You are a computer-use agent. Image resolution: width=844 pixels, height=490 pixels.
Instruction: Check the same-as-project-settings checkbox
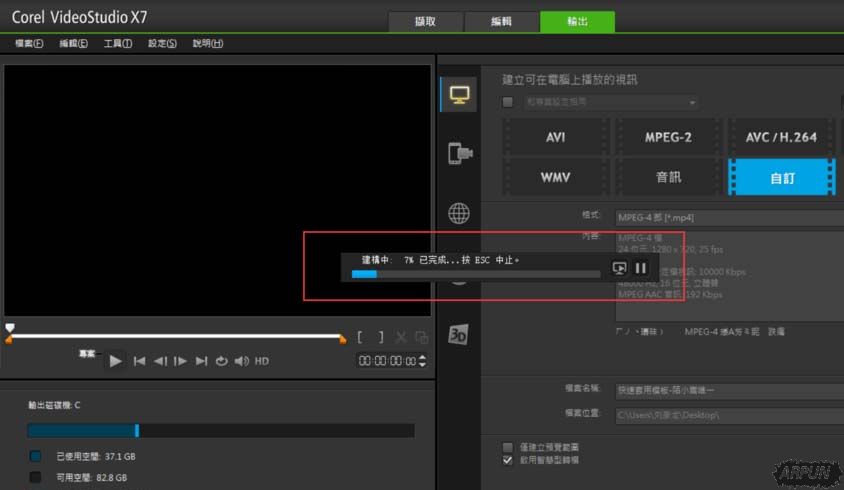pos(508,102)
